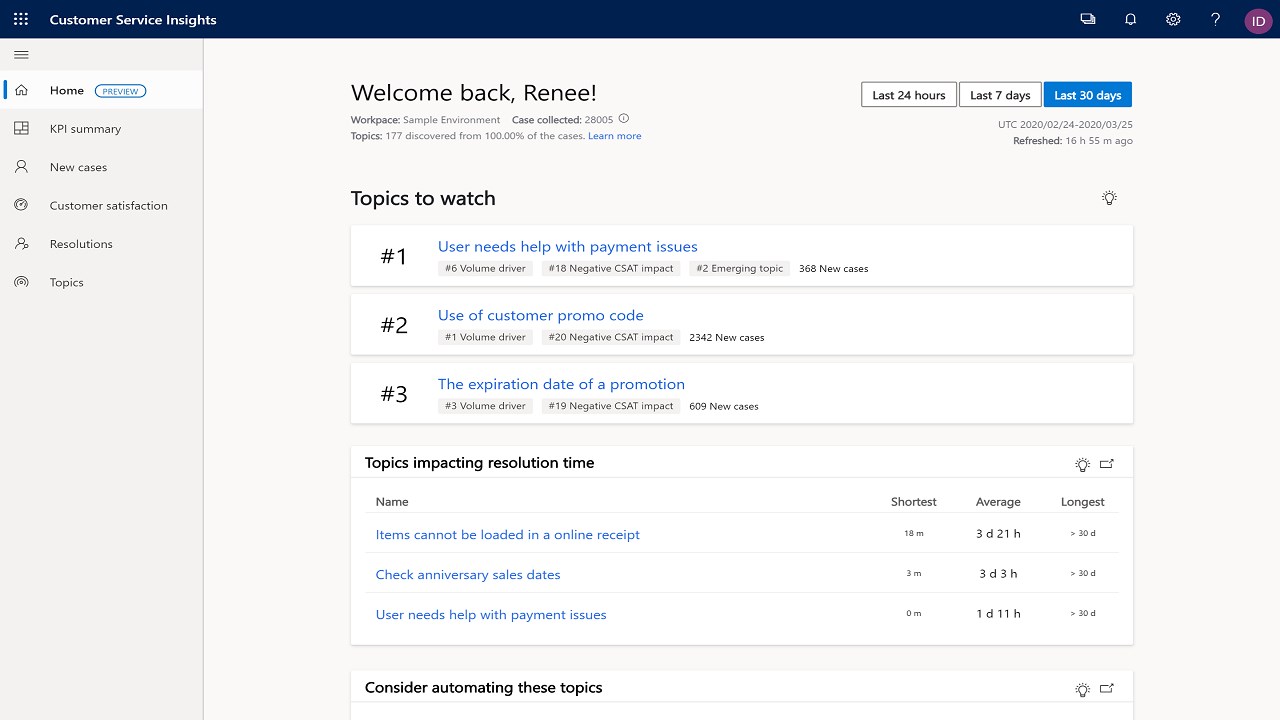Click the Learn more link
The width and height of the screenshot is (1280, 720).
coord(614,136)
